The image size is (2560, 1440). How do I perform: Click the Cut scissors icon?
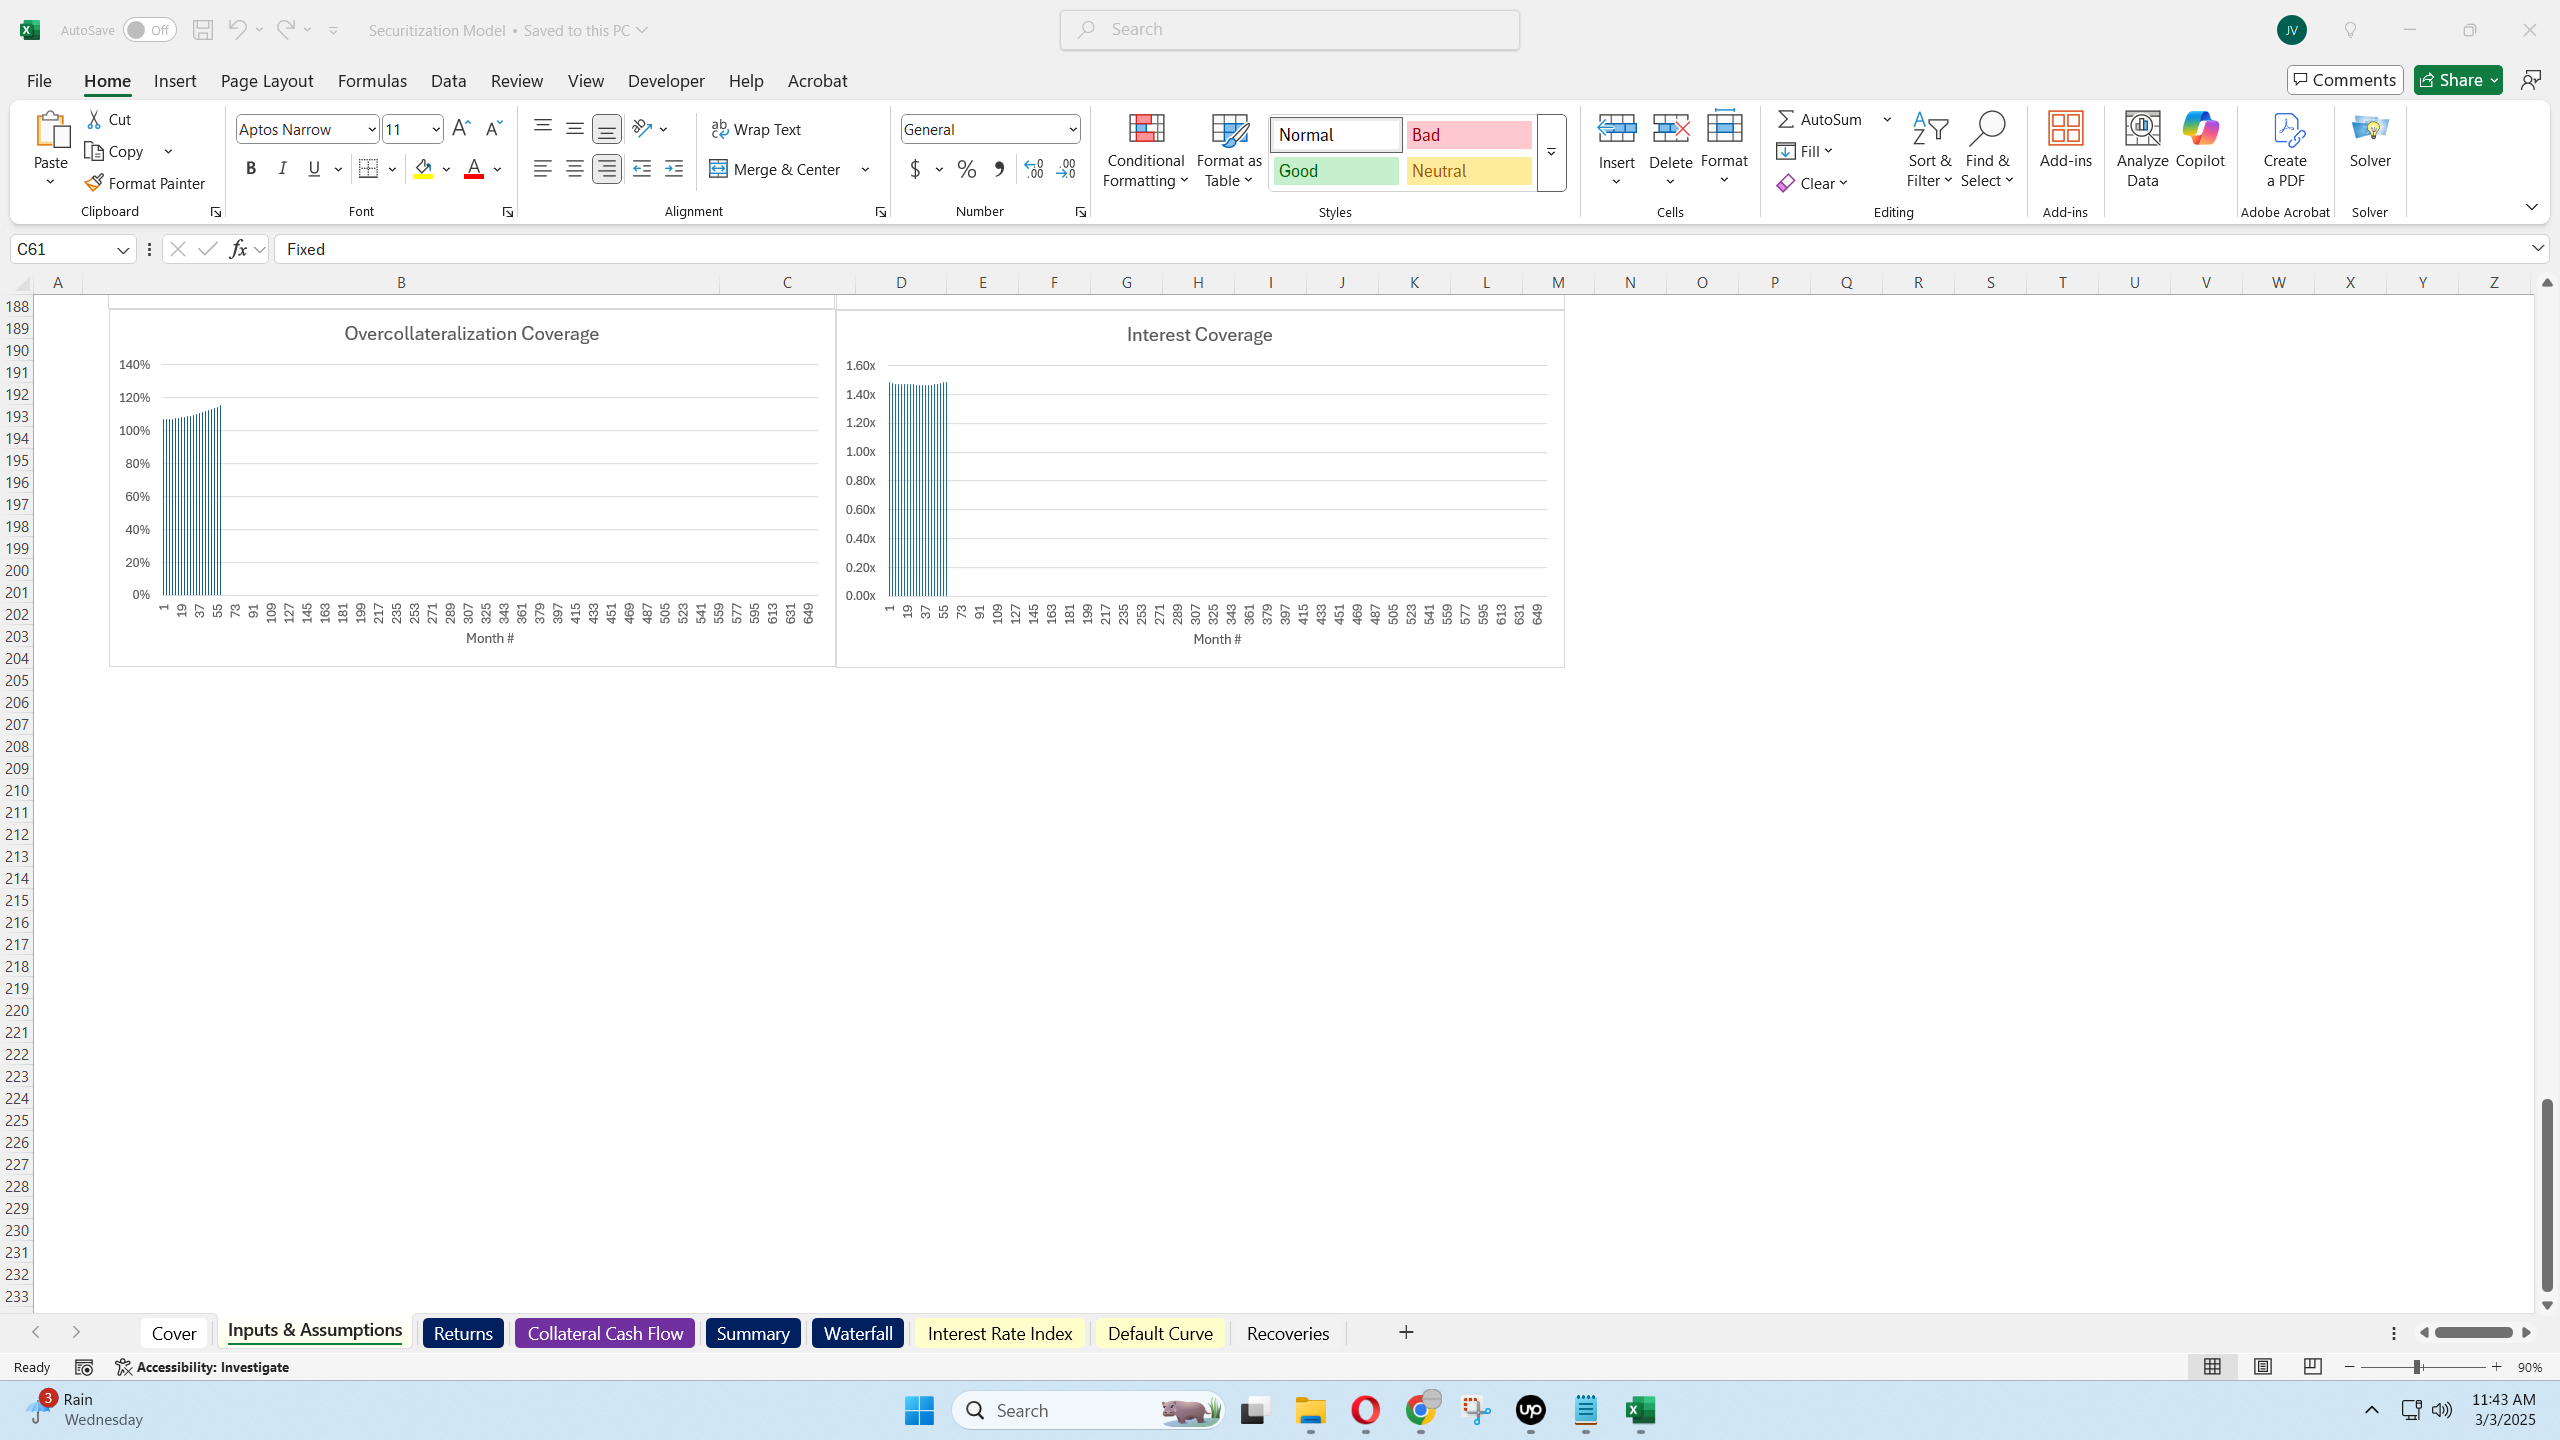tap(94, 119)
